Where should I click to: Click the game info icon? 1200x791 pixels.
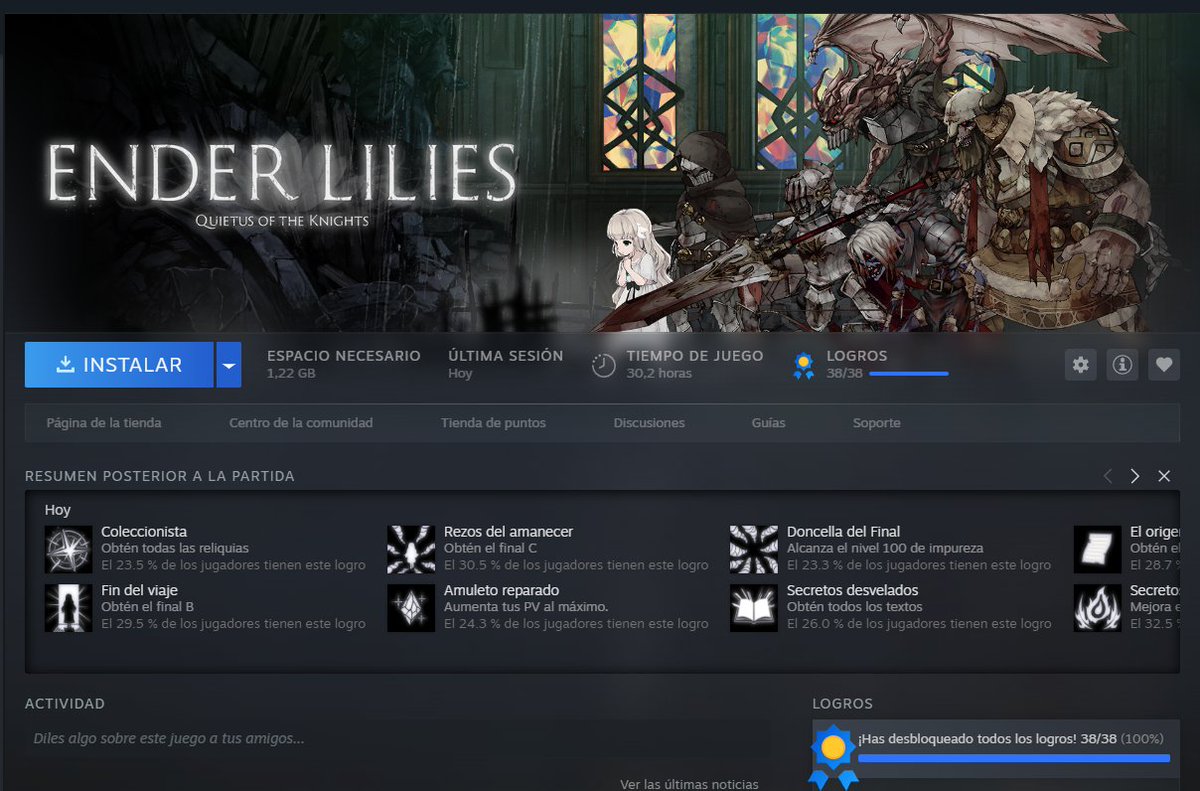pyautogui.click(x=1122, y=365)
